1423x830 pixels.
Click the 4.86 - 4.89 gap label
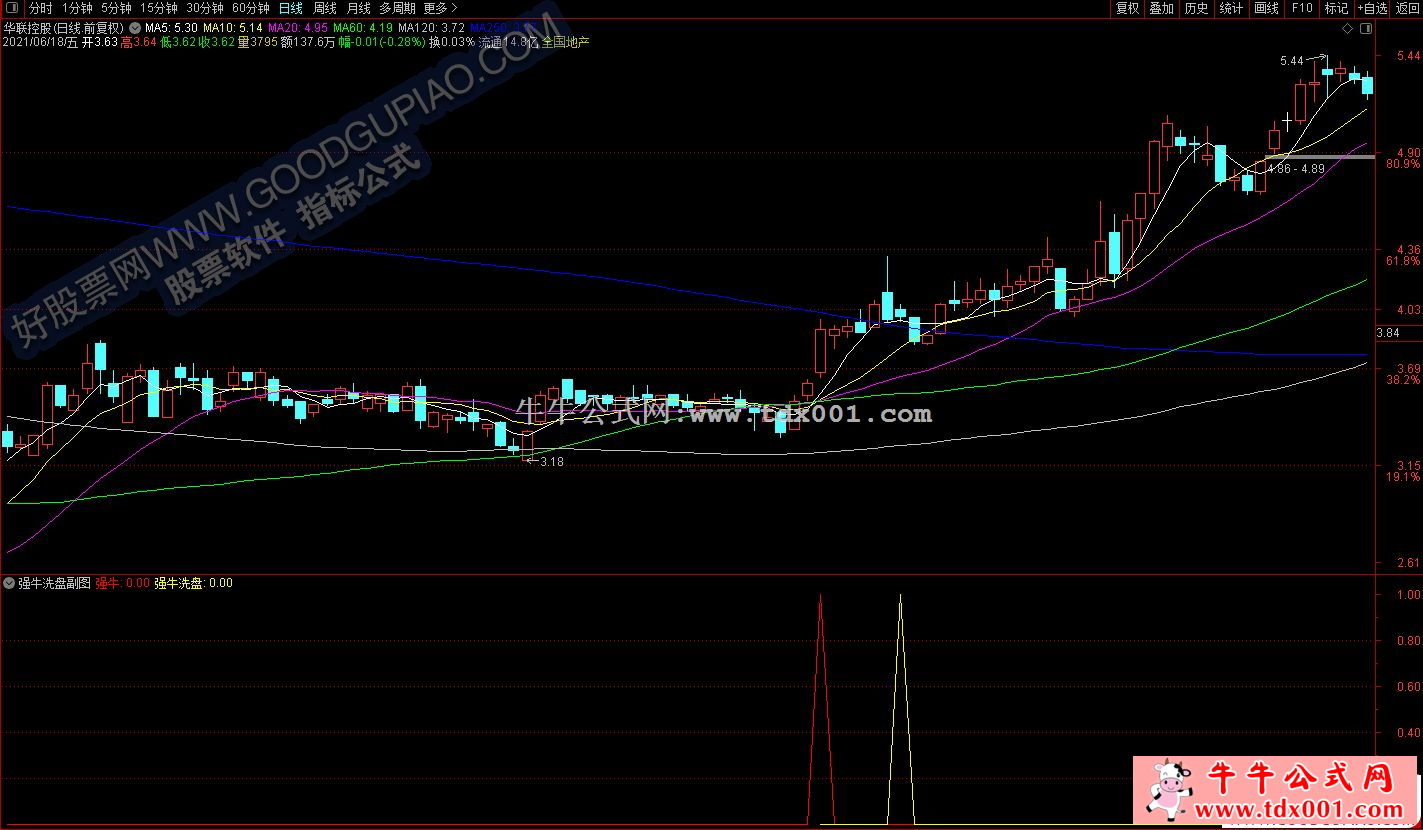click(x=1295, y=169)
